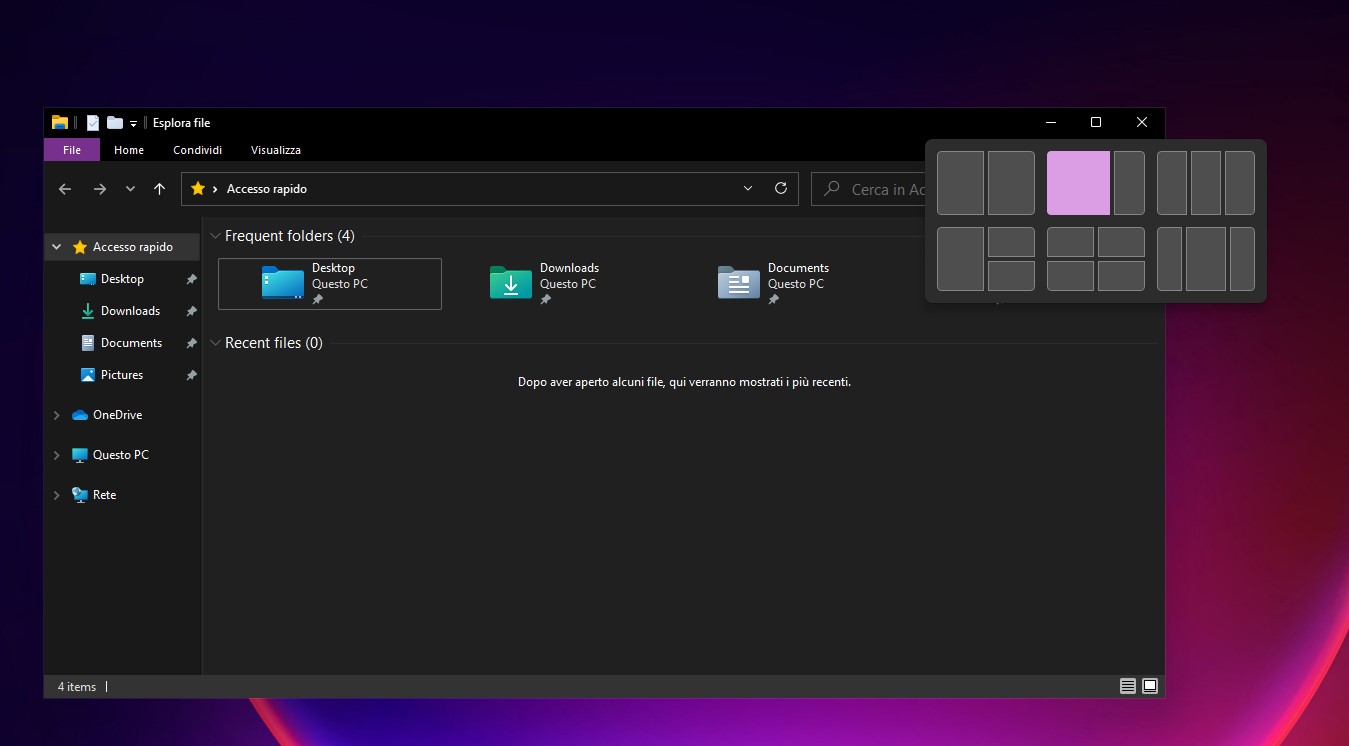Refresh the folder with the refresh icon

tap(781, 189)
